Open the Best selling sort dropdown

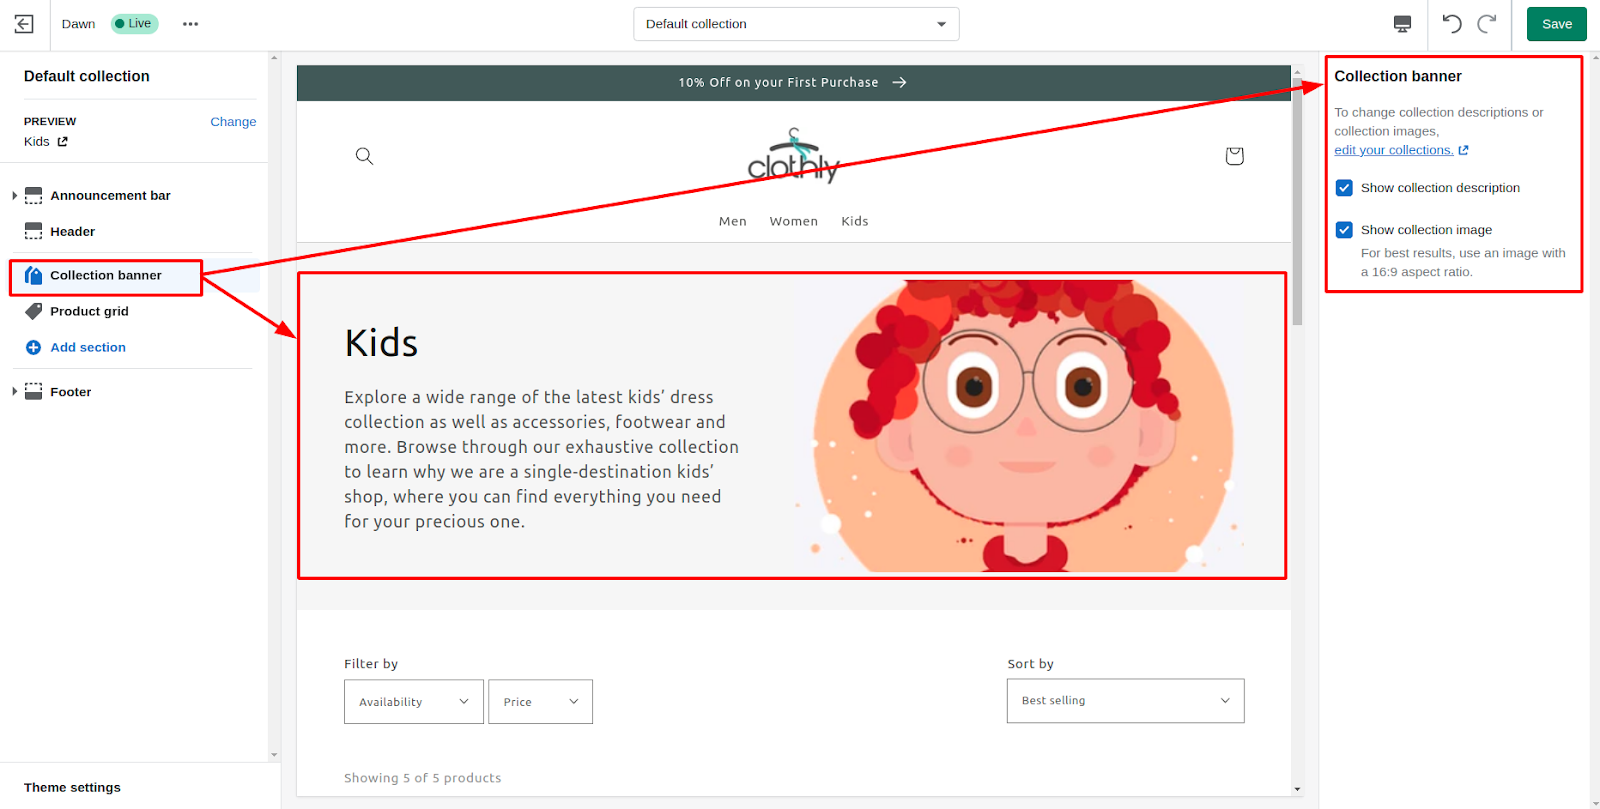click(x=1125, y=701)
